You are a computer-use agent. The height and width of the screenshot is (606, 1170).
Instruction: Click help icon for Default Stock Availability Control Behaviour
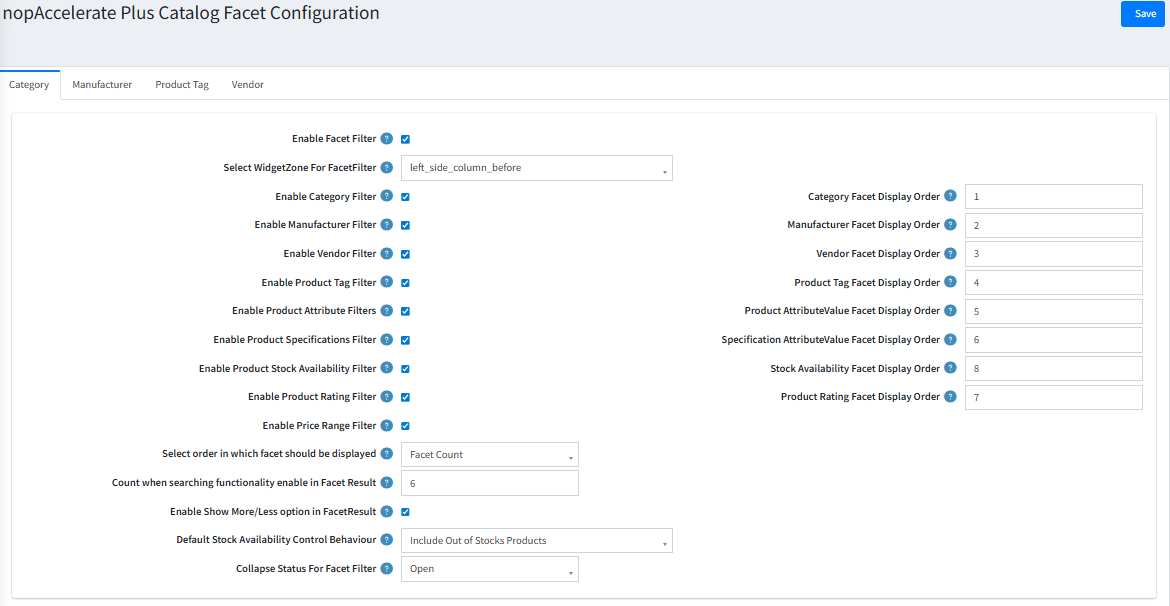click(388, 540)
